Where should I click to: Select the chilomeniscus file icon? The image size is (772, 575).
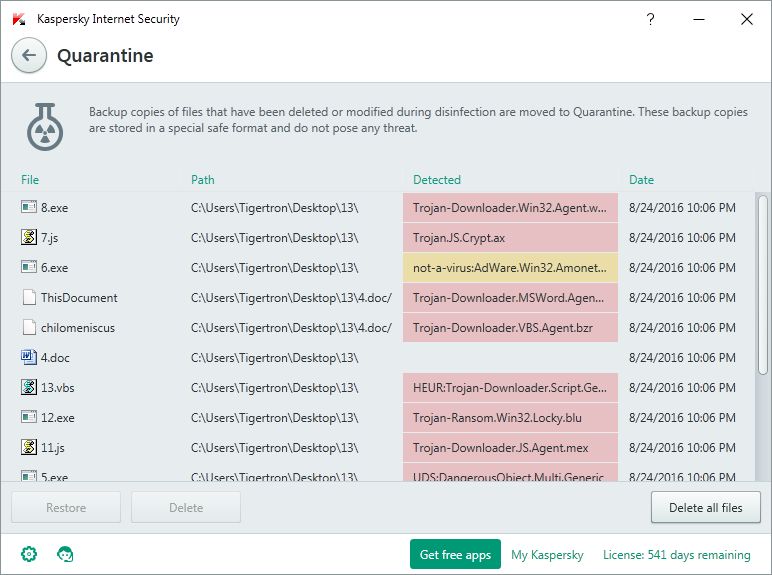pyautogui.click(x=29, y=327)
